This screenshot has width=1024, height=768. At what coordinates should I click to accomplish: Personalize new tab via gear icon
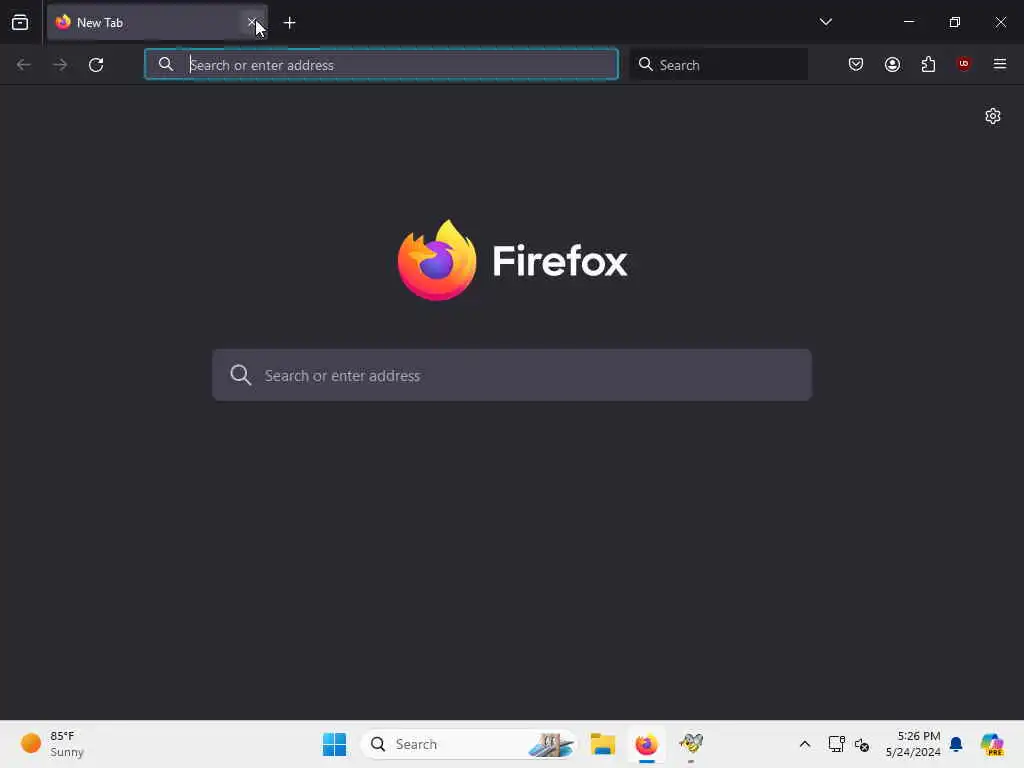click(993, 116)
